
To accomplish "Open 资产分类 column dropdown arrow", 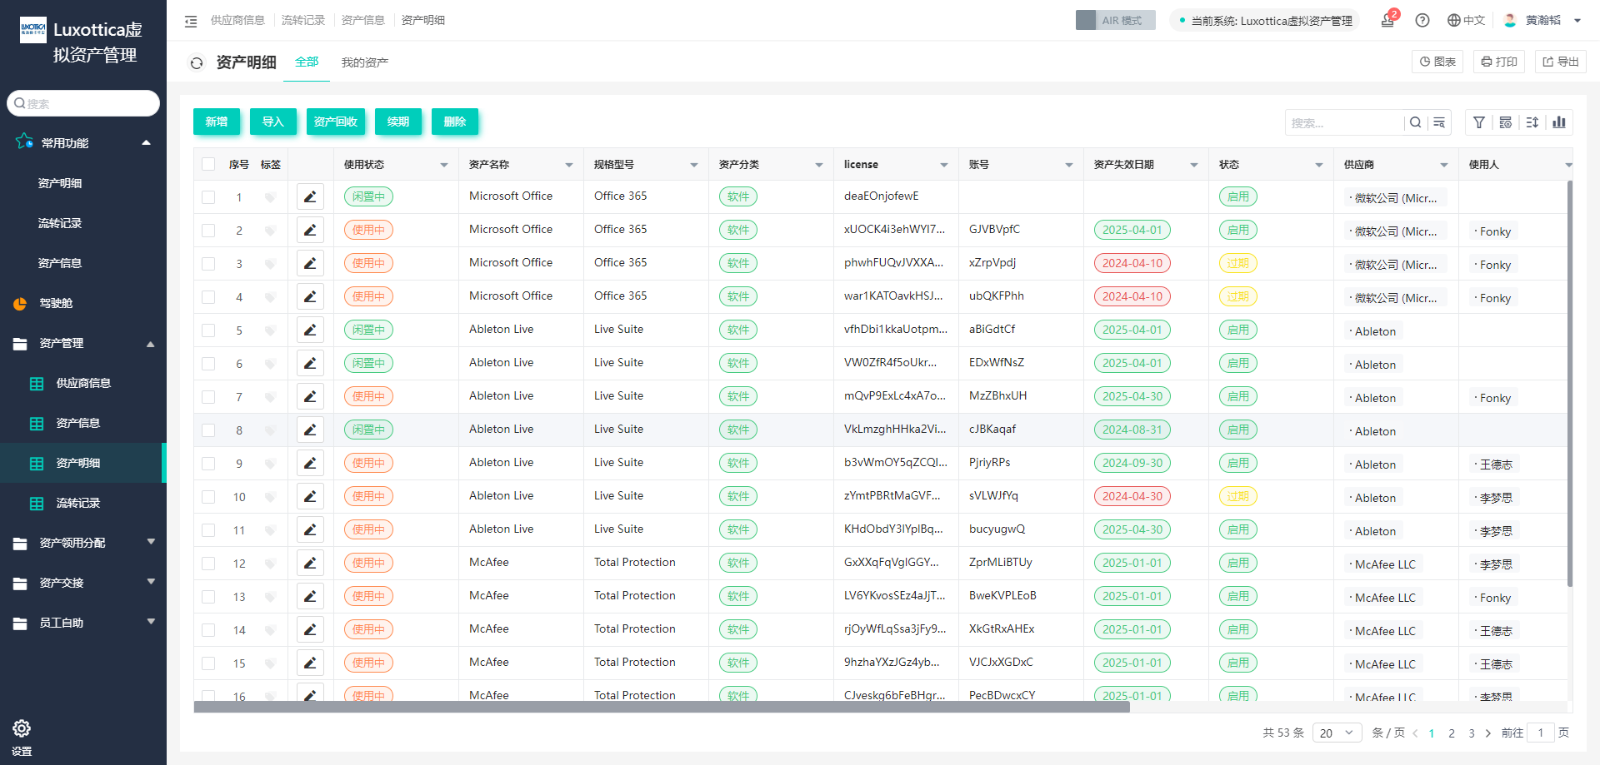I will coord(819,165).
